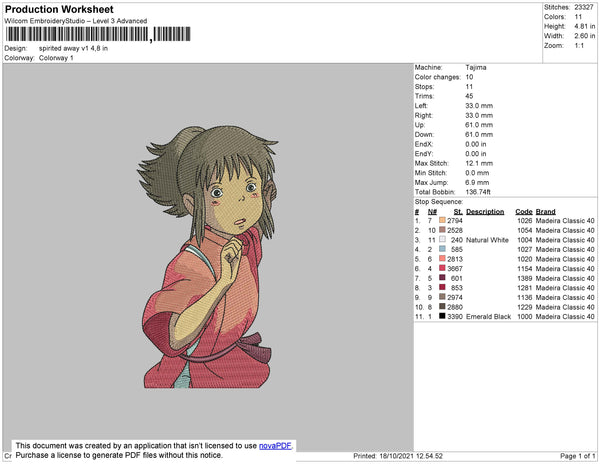The width and height of the screenshot is (600, 464).
Task: Click the Stitches count 23327
Action: pyautogui.click(x=584, y=7)
